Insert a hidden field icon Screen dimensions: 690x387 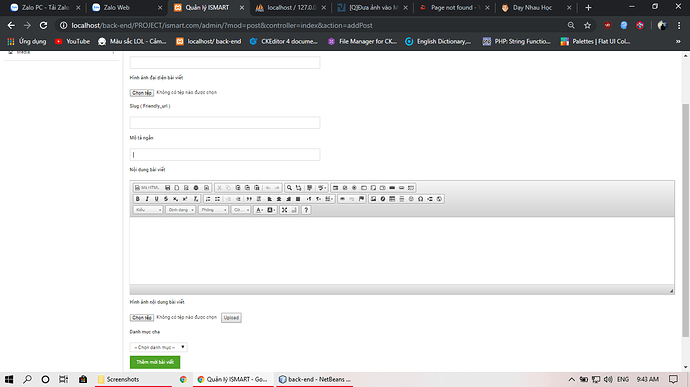click(x=411, y=188)
